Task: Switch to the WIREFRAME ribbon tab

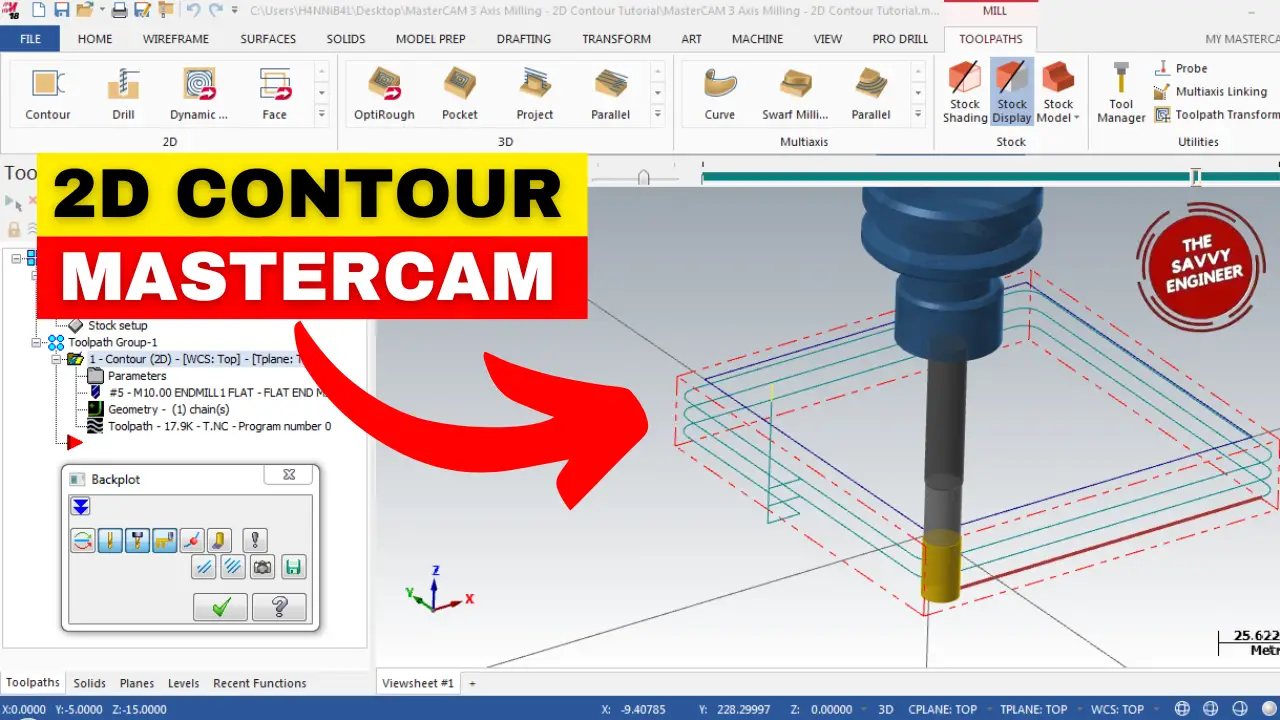Action: [175, 39]
